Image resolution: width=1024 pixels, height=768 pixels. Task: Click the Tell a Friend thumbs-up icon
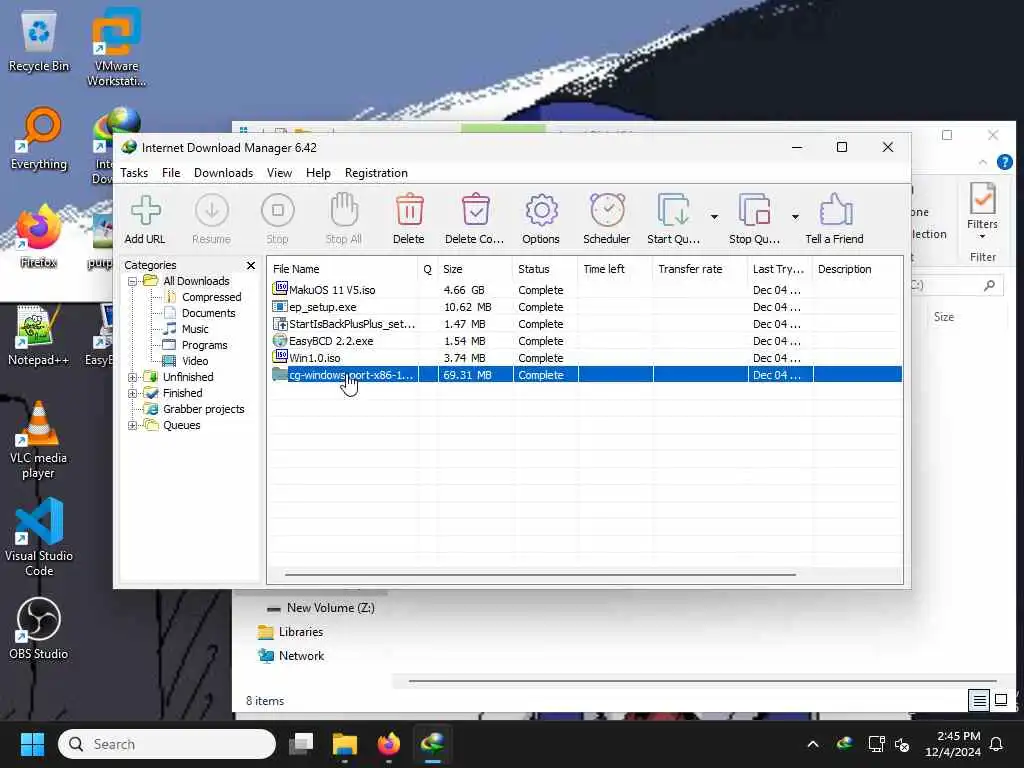pyautogui.click(x=835, y=211)
